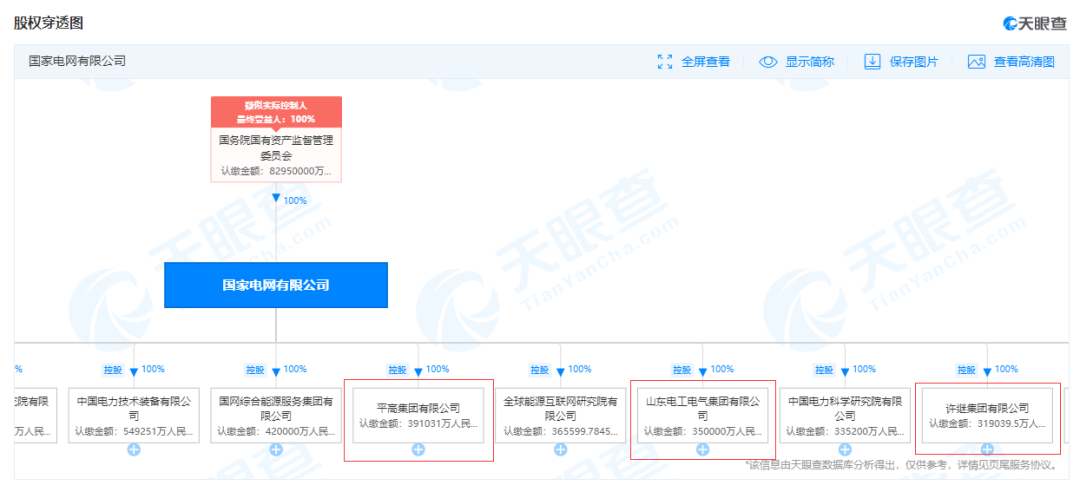Click the save image download icon

point(872,62)
